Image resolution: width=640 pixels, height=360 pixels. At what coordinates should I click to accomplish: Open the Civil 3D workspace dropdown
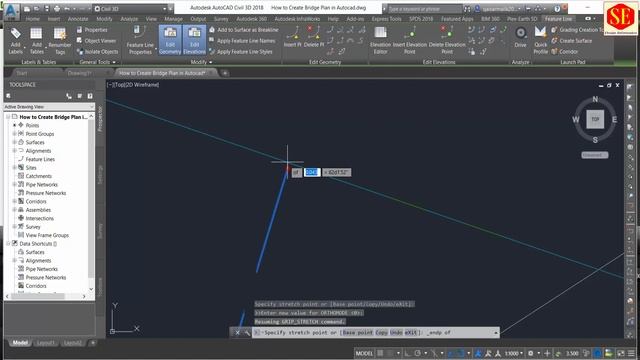pyautogui.click(x=131, y=9)
